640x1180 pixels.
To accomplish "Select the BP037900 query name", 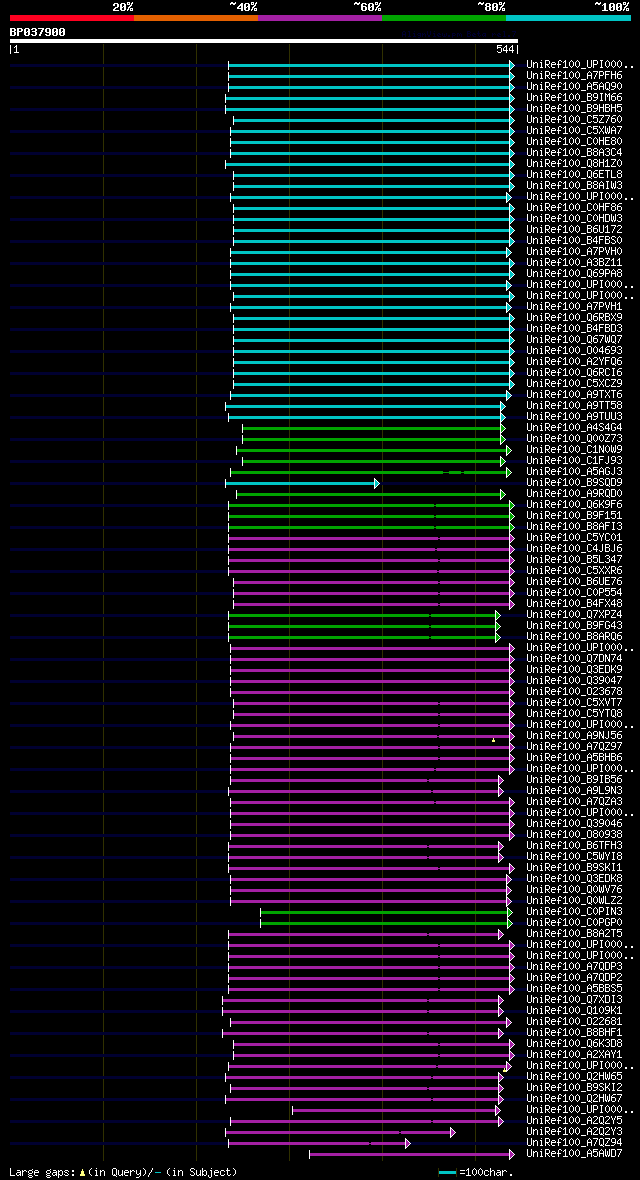I will [38, 32].
